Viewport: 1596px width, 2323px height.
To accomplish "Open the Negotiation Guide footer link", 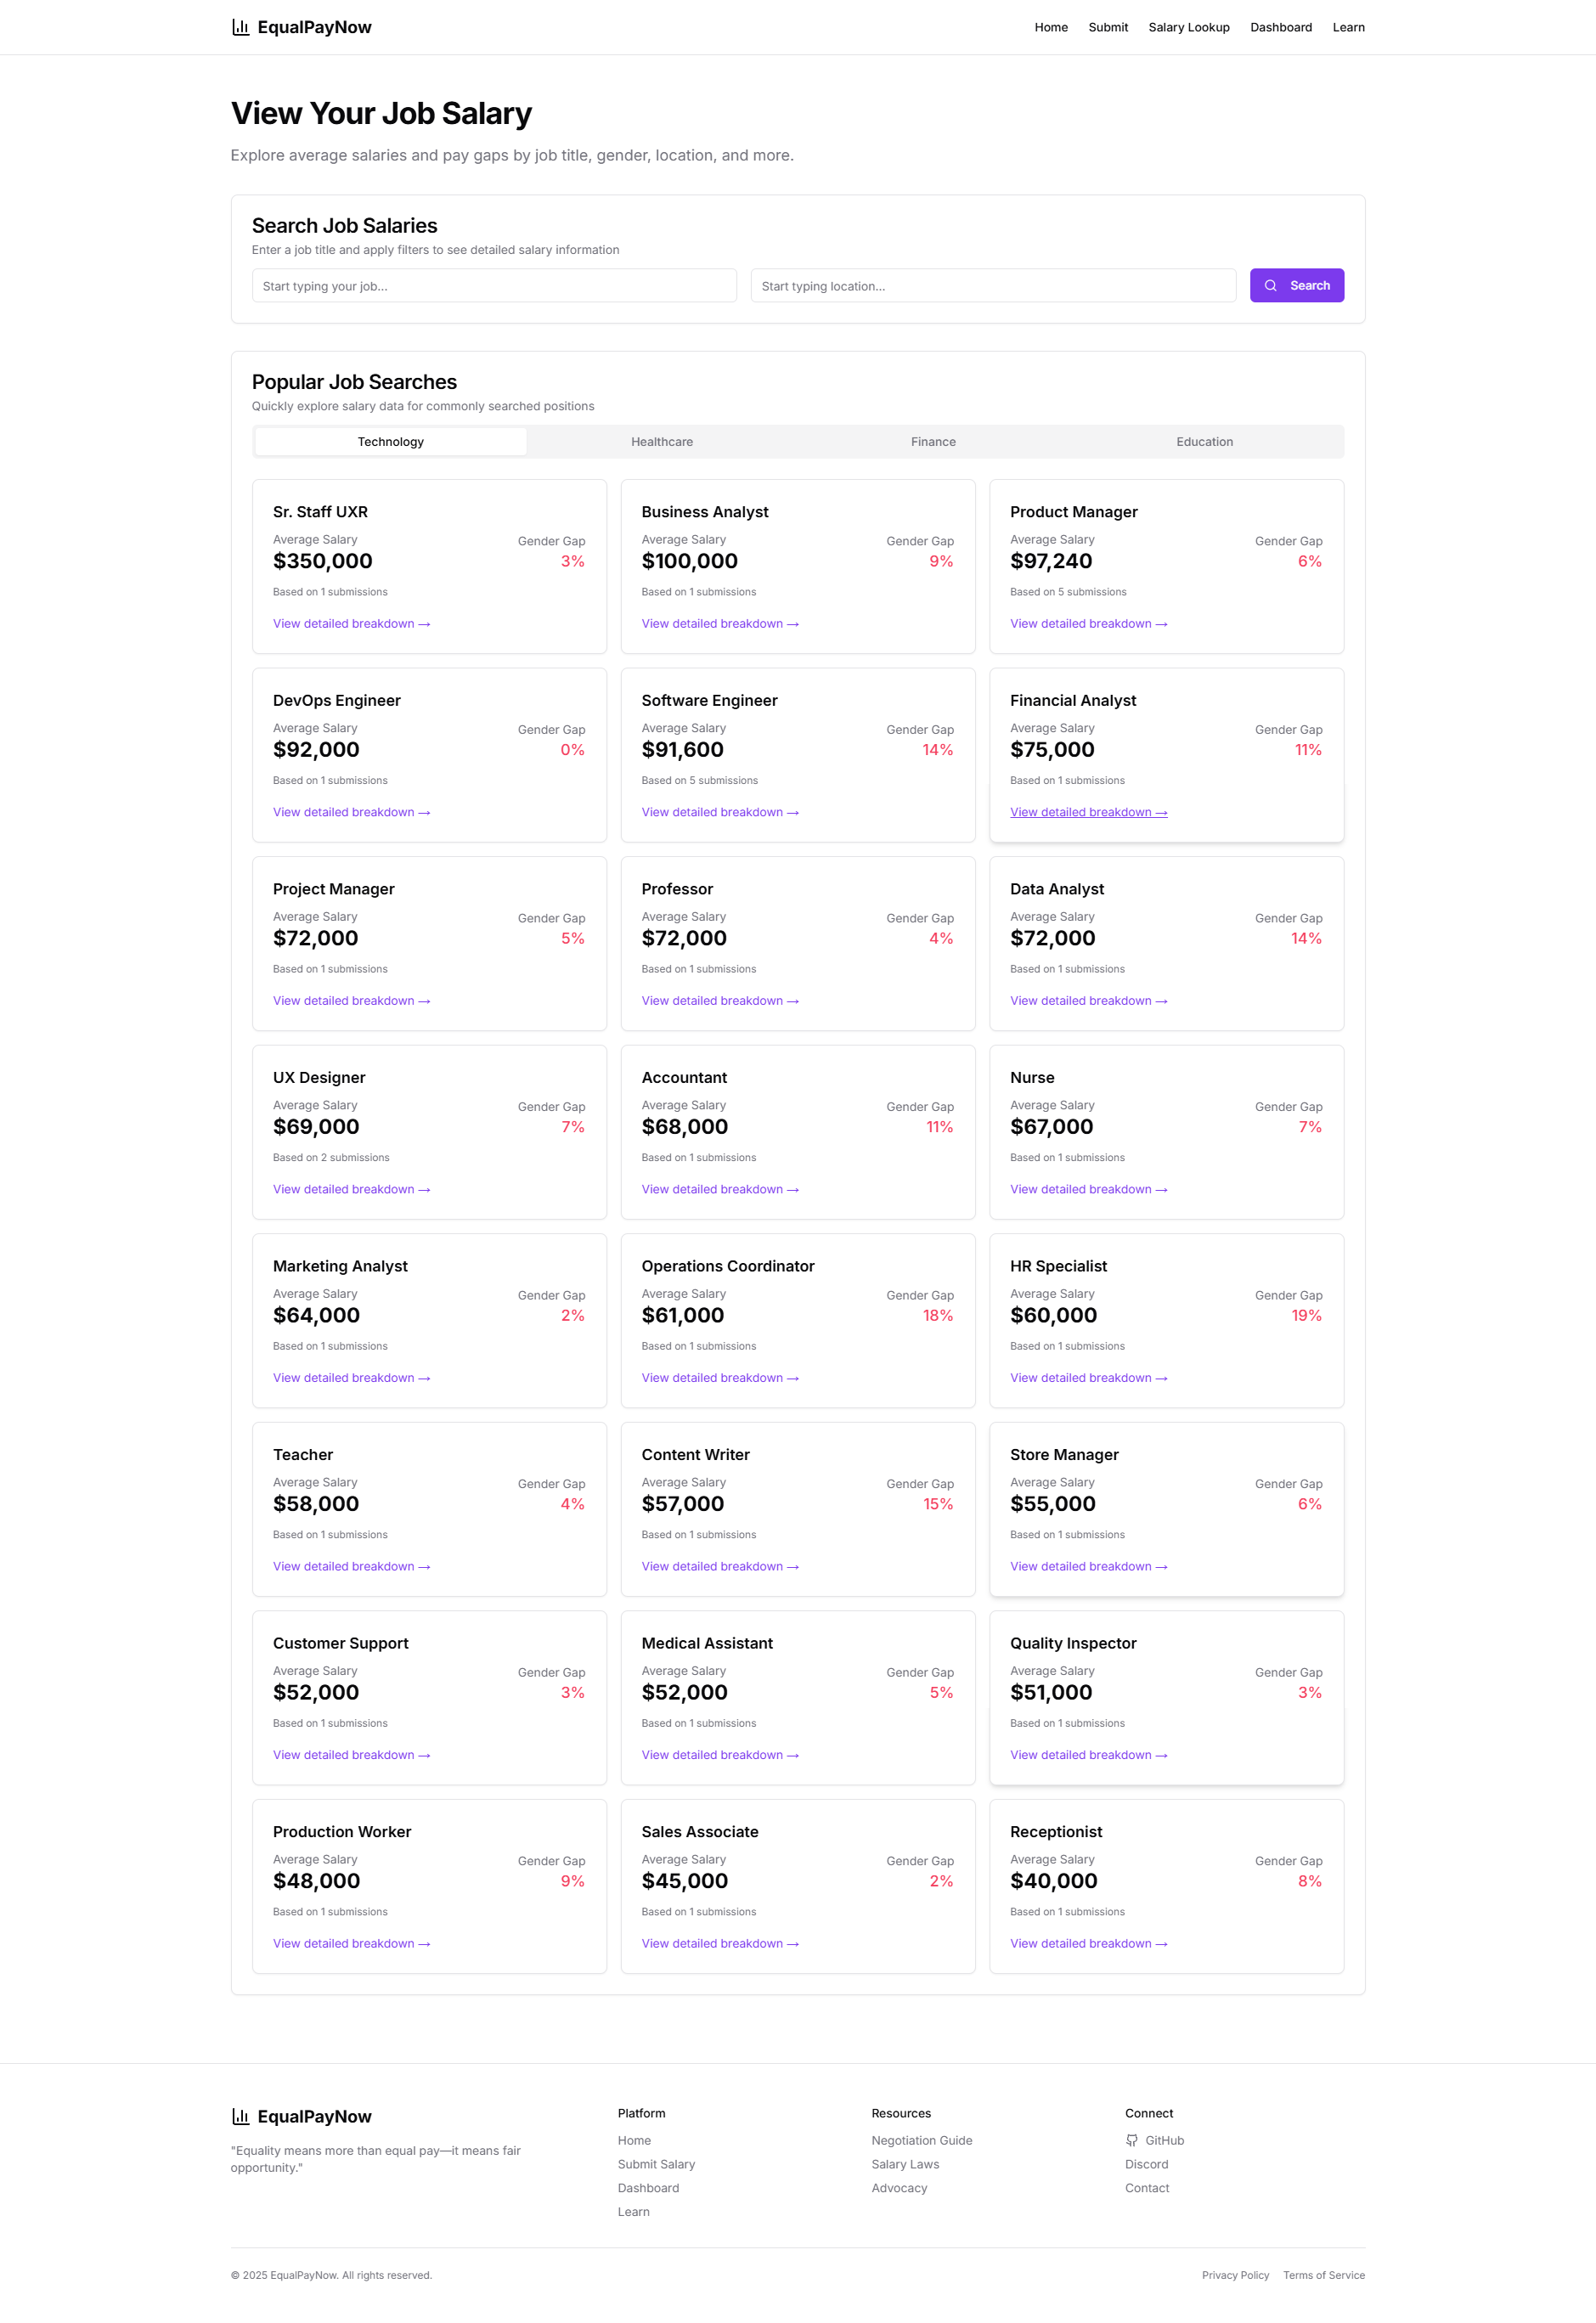I will pyautogui.click(x=921, y=2140).
